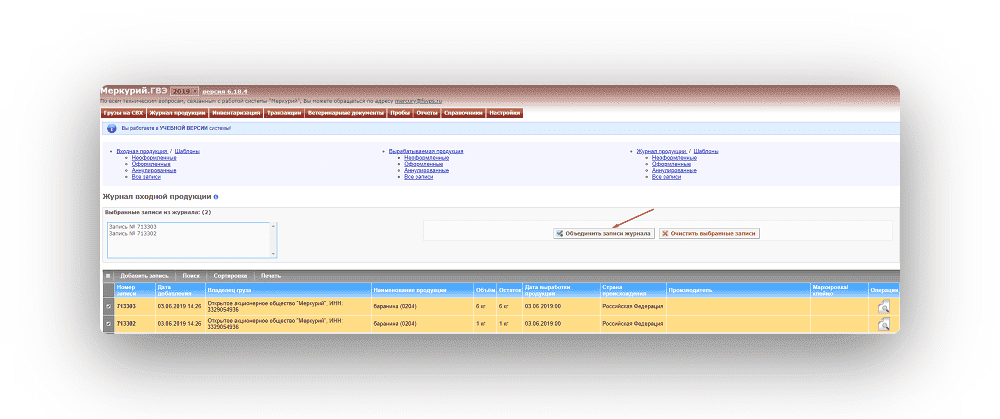Click Номер записи column header
This screenshot has height=419, width=1000.
(135, 290)
